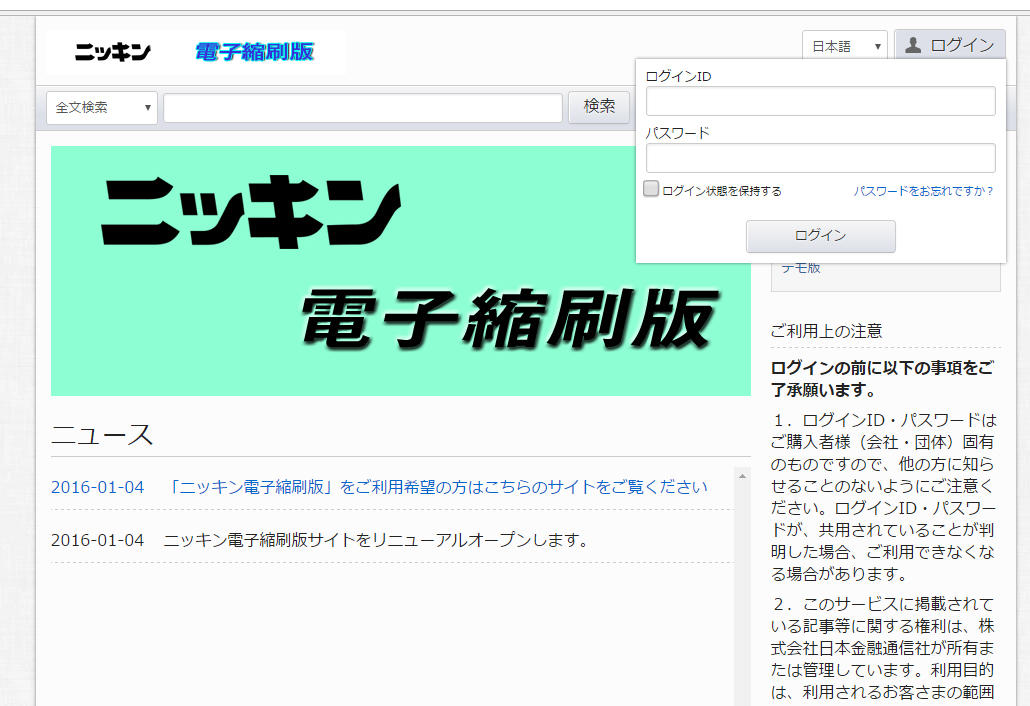Open the 全文検索 search type dropdown
The height and width of the screenshot is (706, 1030).
click(102, 108)
